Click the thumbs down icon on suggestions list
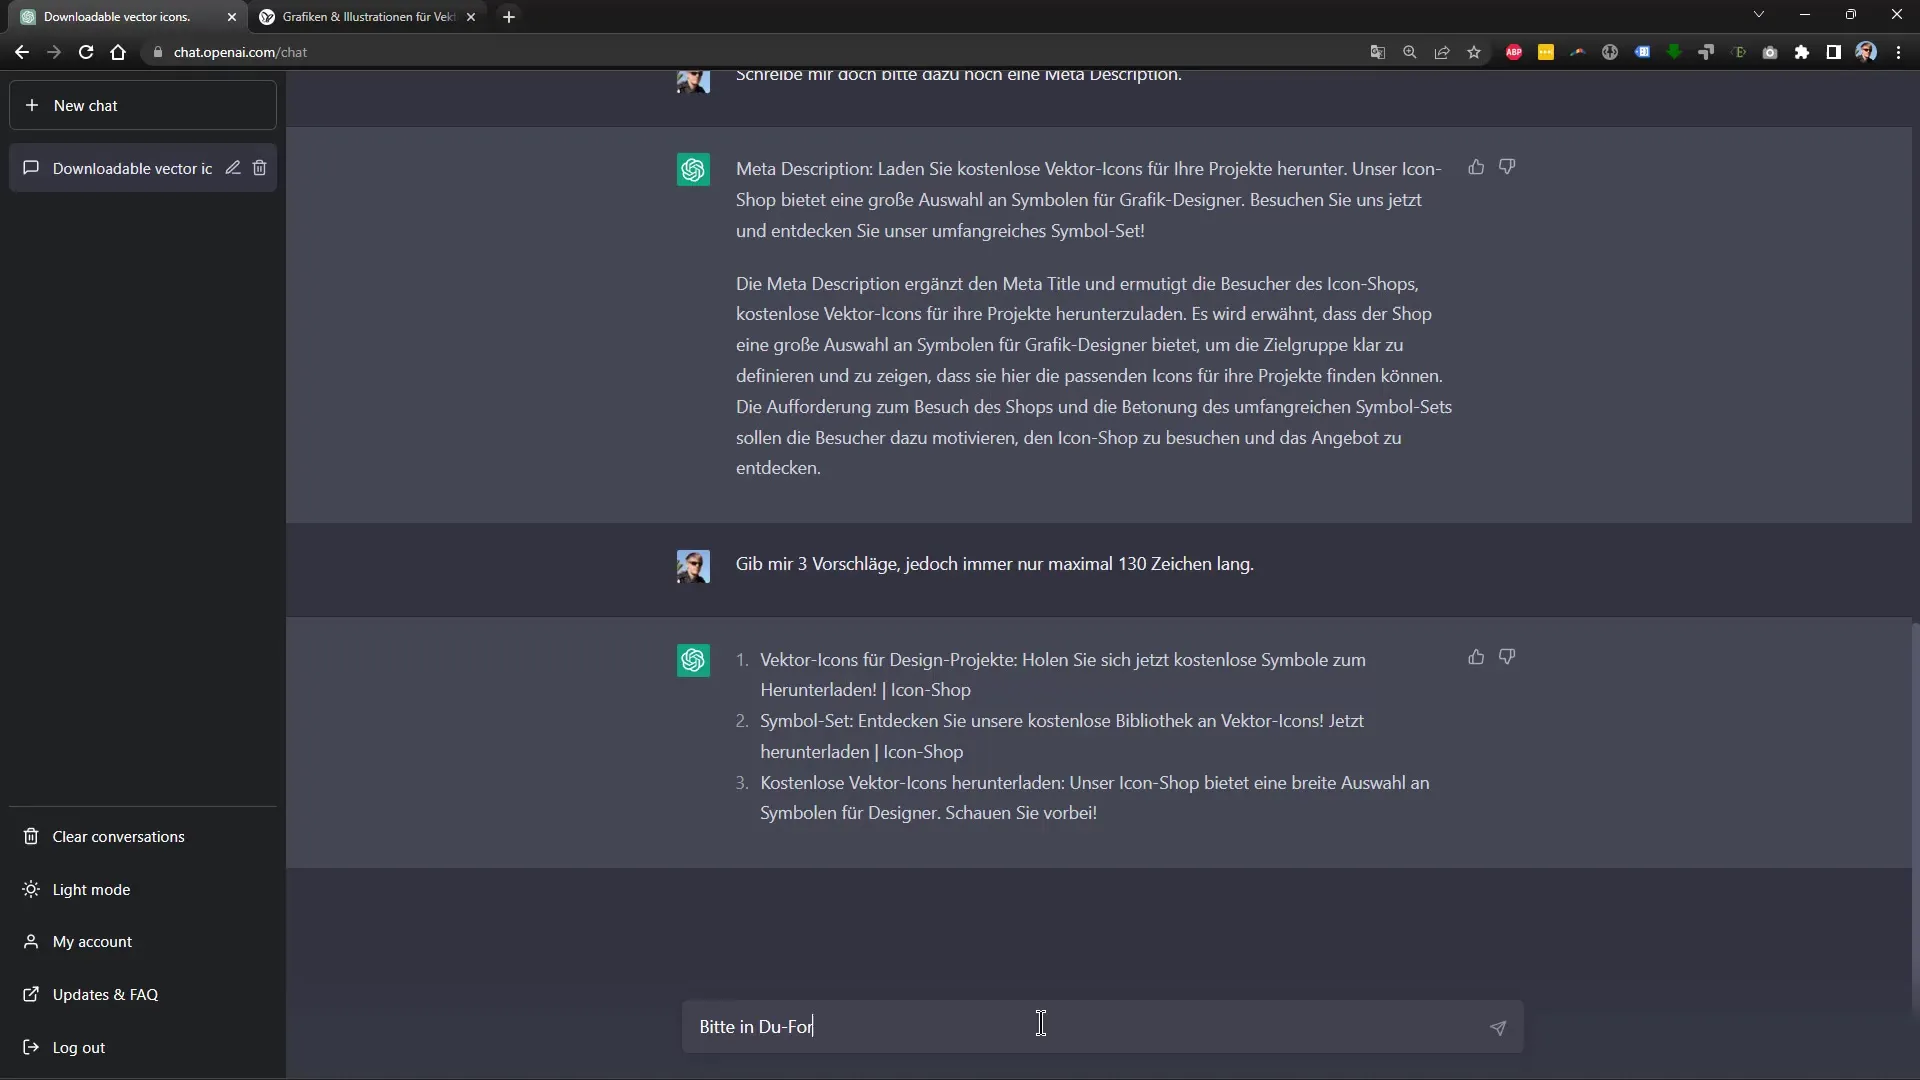Viewport: 1920px width, 1080px height. tap(1507, 657)
